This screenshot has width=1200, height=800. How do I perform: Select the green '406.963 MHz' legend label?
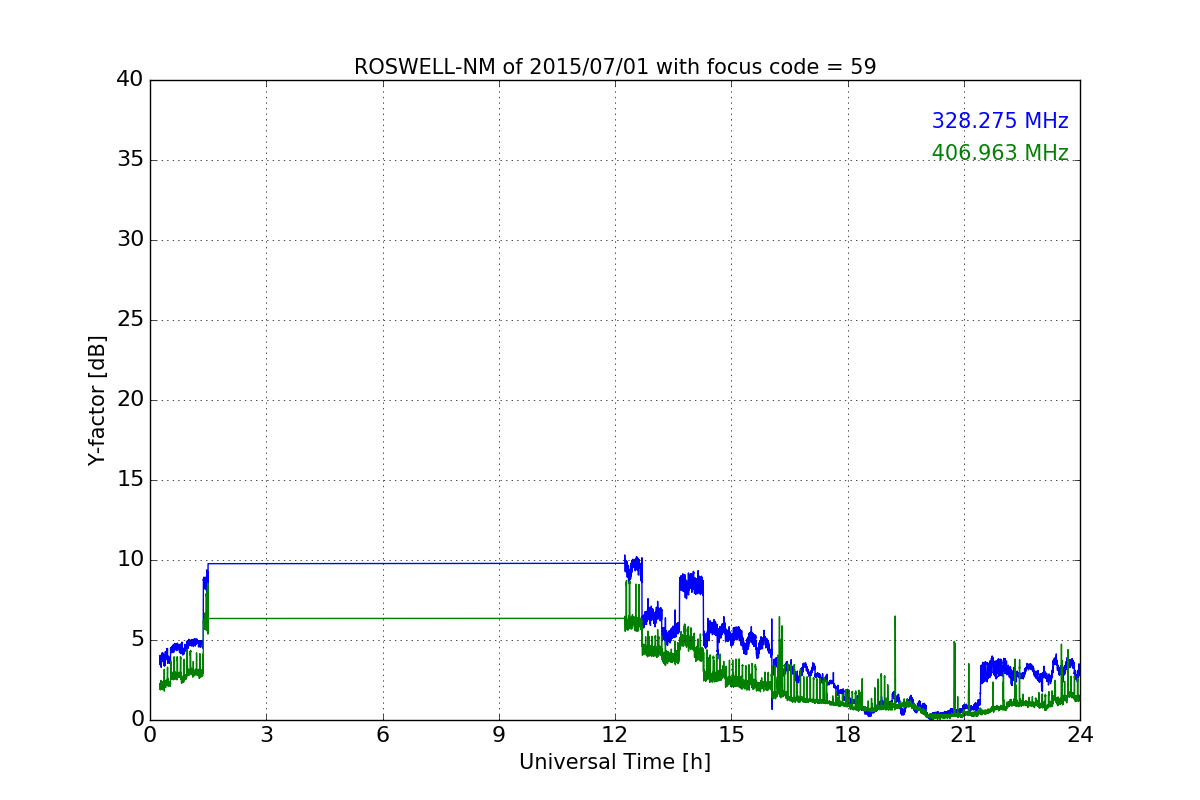pos(1000,153)
